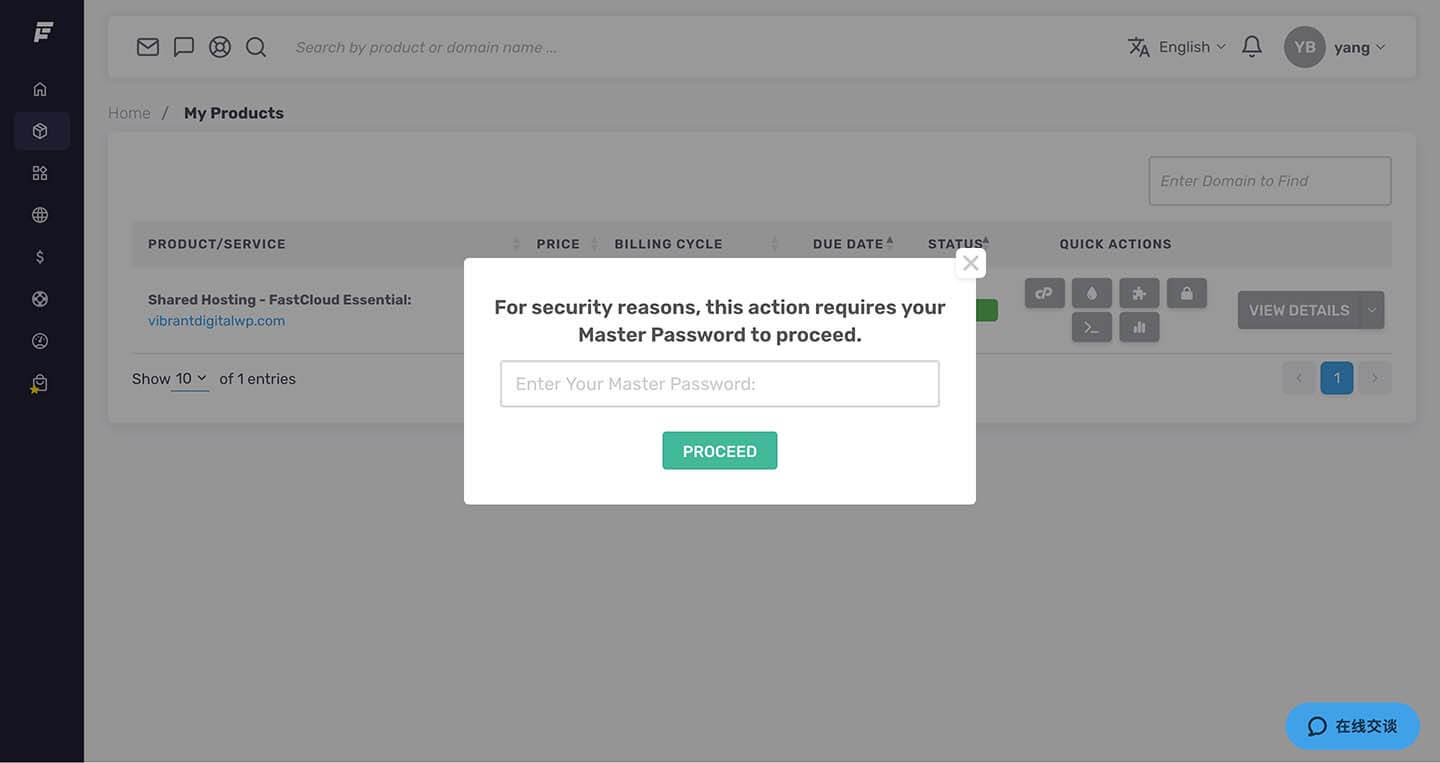
Task: Open the dollar billing icon in sidebar
Action: (40, 257)
